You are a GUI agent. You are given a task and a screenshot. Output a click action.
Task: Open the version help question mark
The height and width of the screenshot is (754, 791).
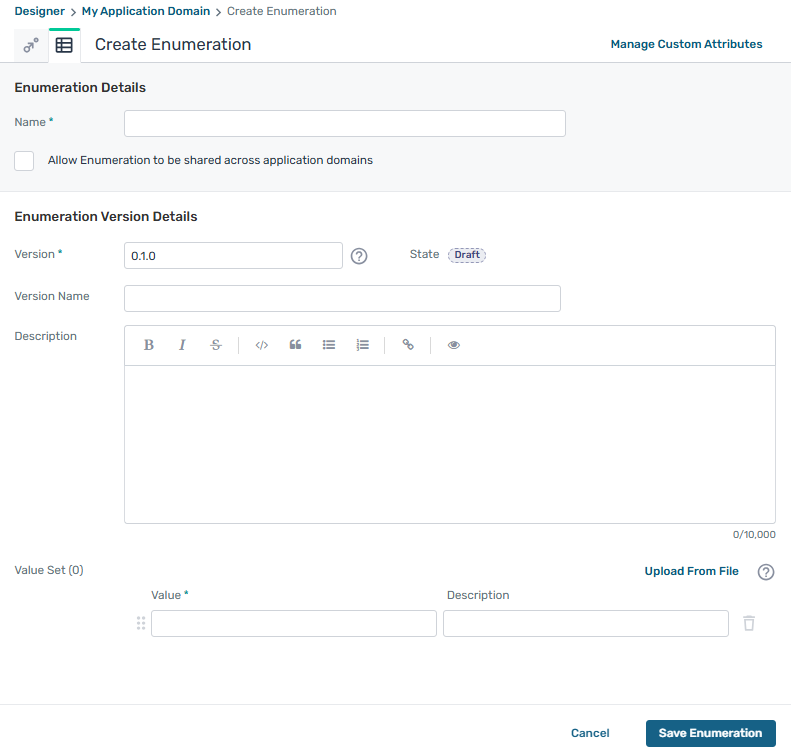click(360, 256)
